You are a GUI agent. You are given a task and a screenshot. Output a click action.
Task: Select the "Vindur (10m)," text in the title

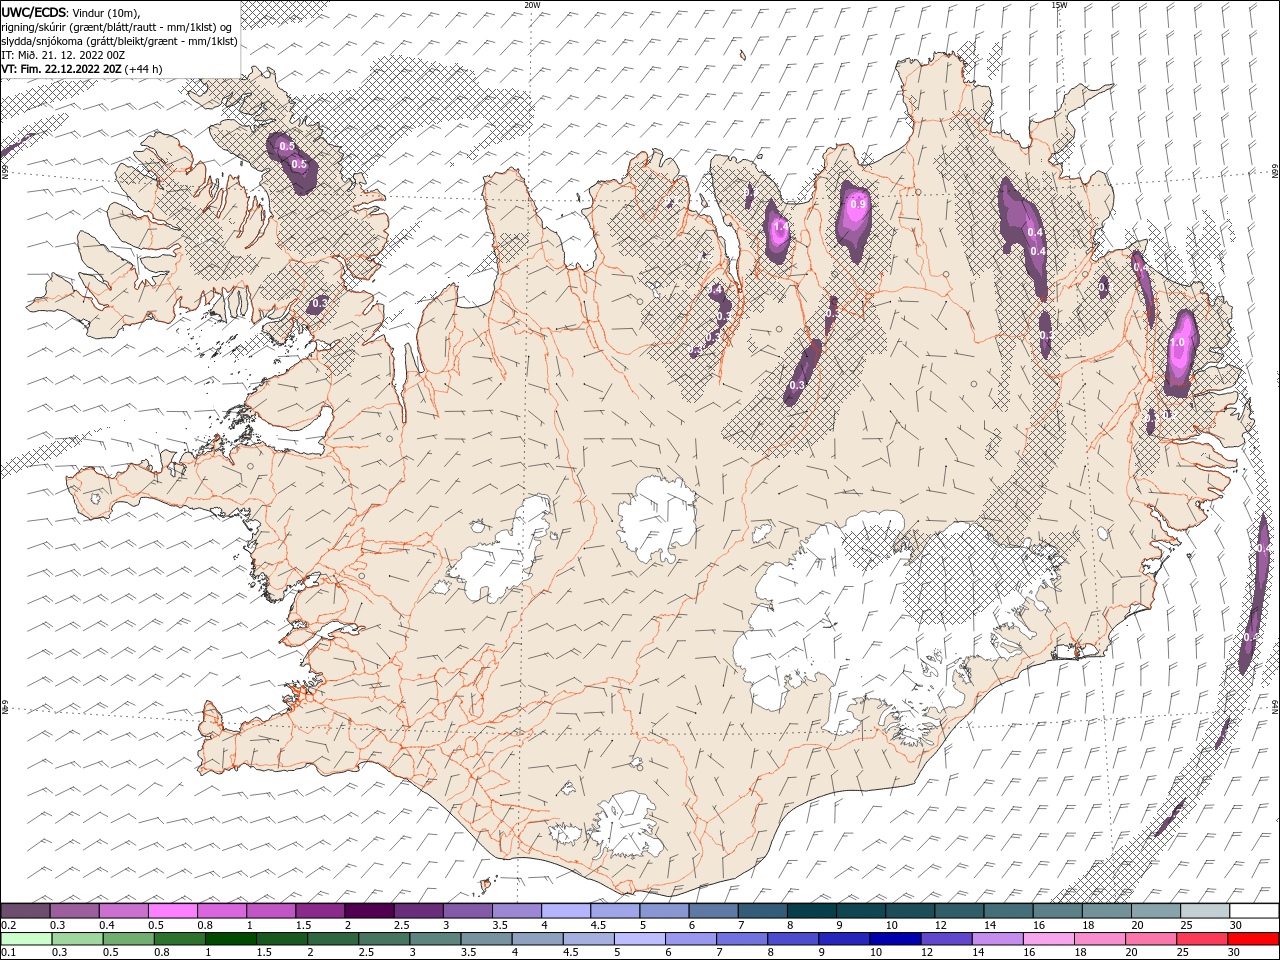click(108, 12)
